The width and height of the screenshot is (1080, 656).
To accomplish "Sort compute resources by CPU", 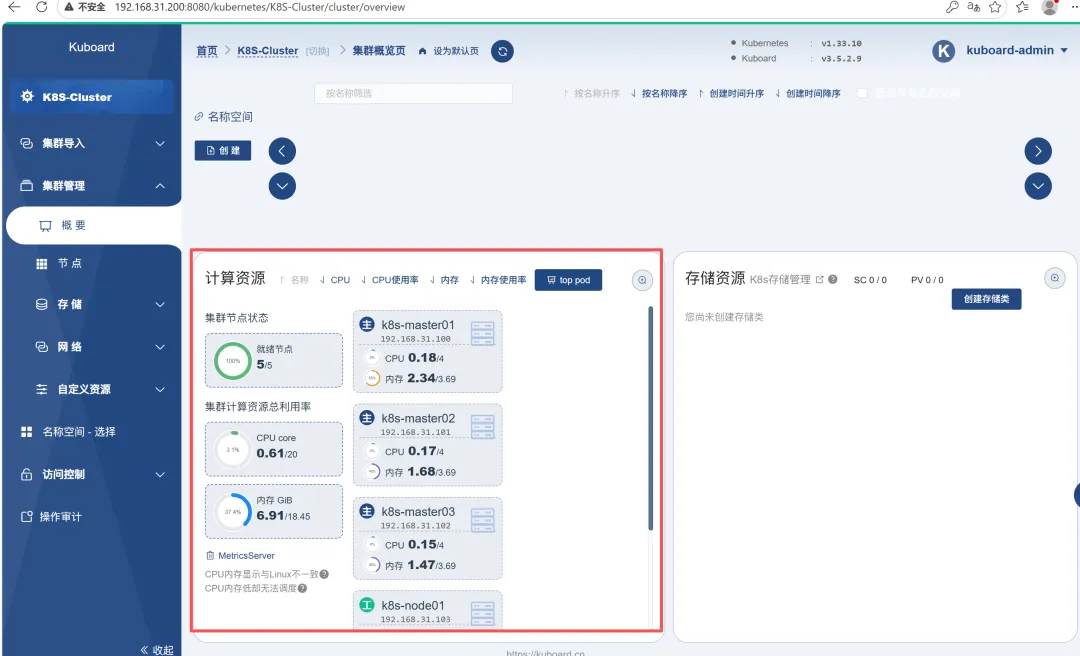I will click(x=335, y=280).
